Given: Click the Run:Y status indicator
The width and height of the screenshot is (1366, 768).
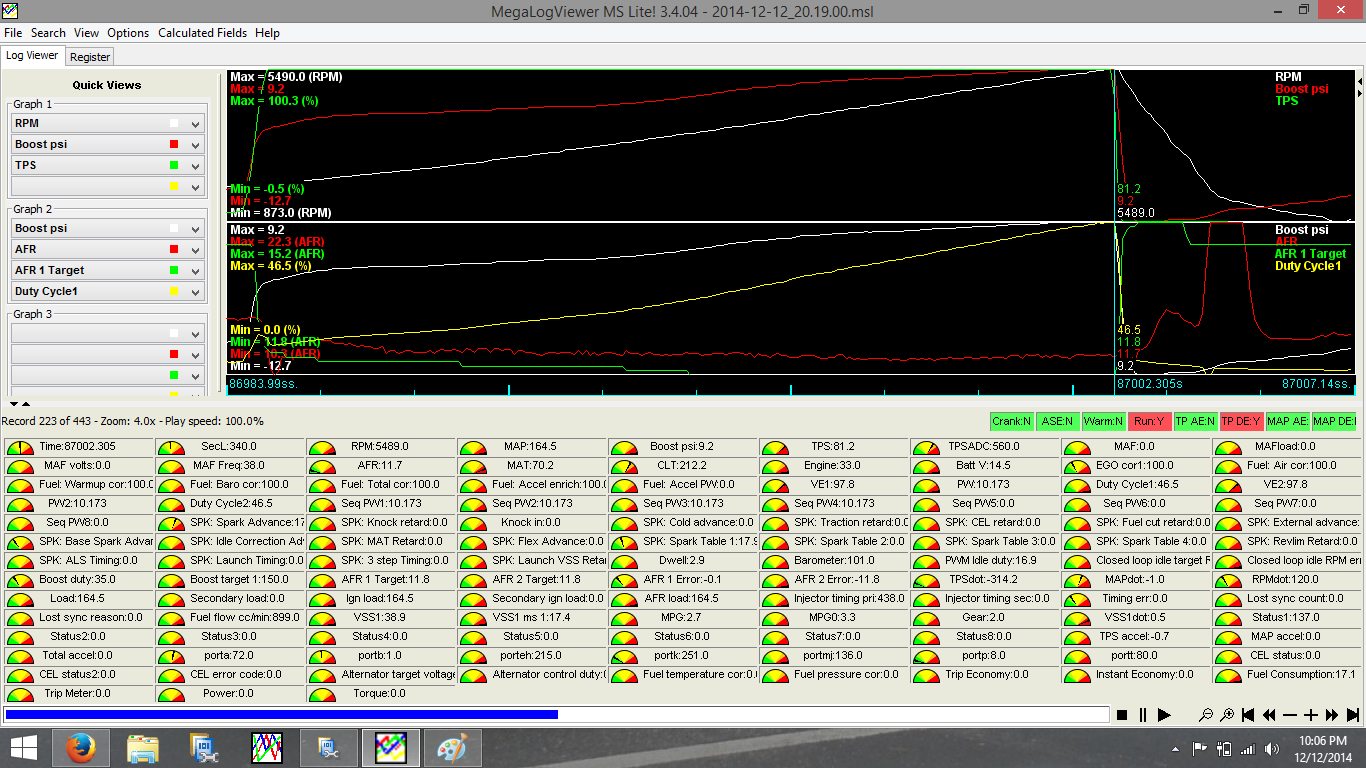Looking at the screenshot, I should (1150, 422).
